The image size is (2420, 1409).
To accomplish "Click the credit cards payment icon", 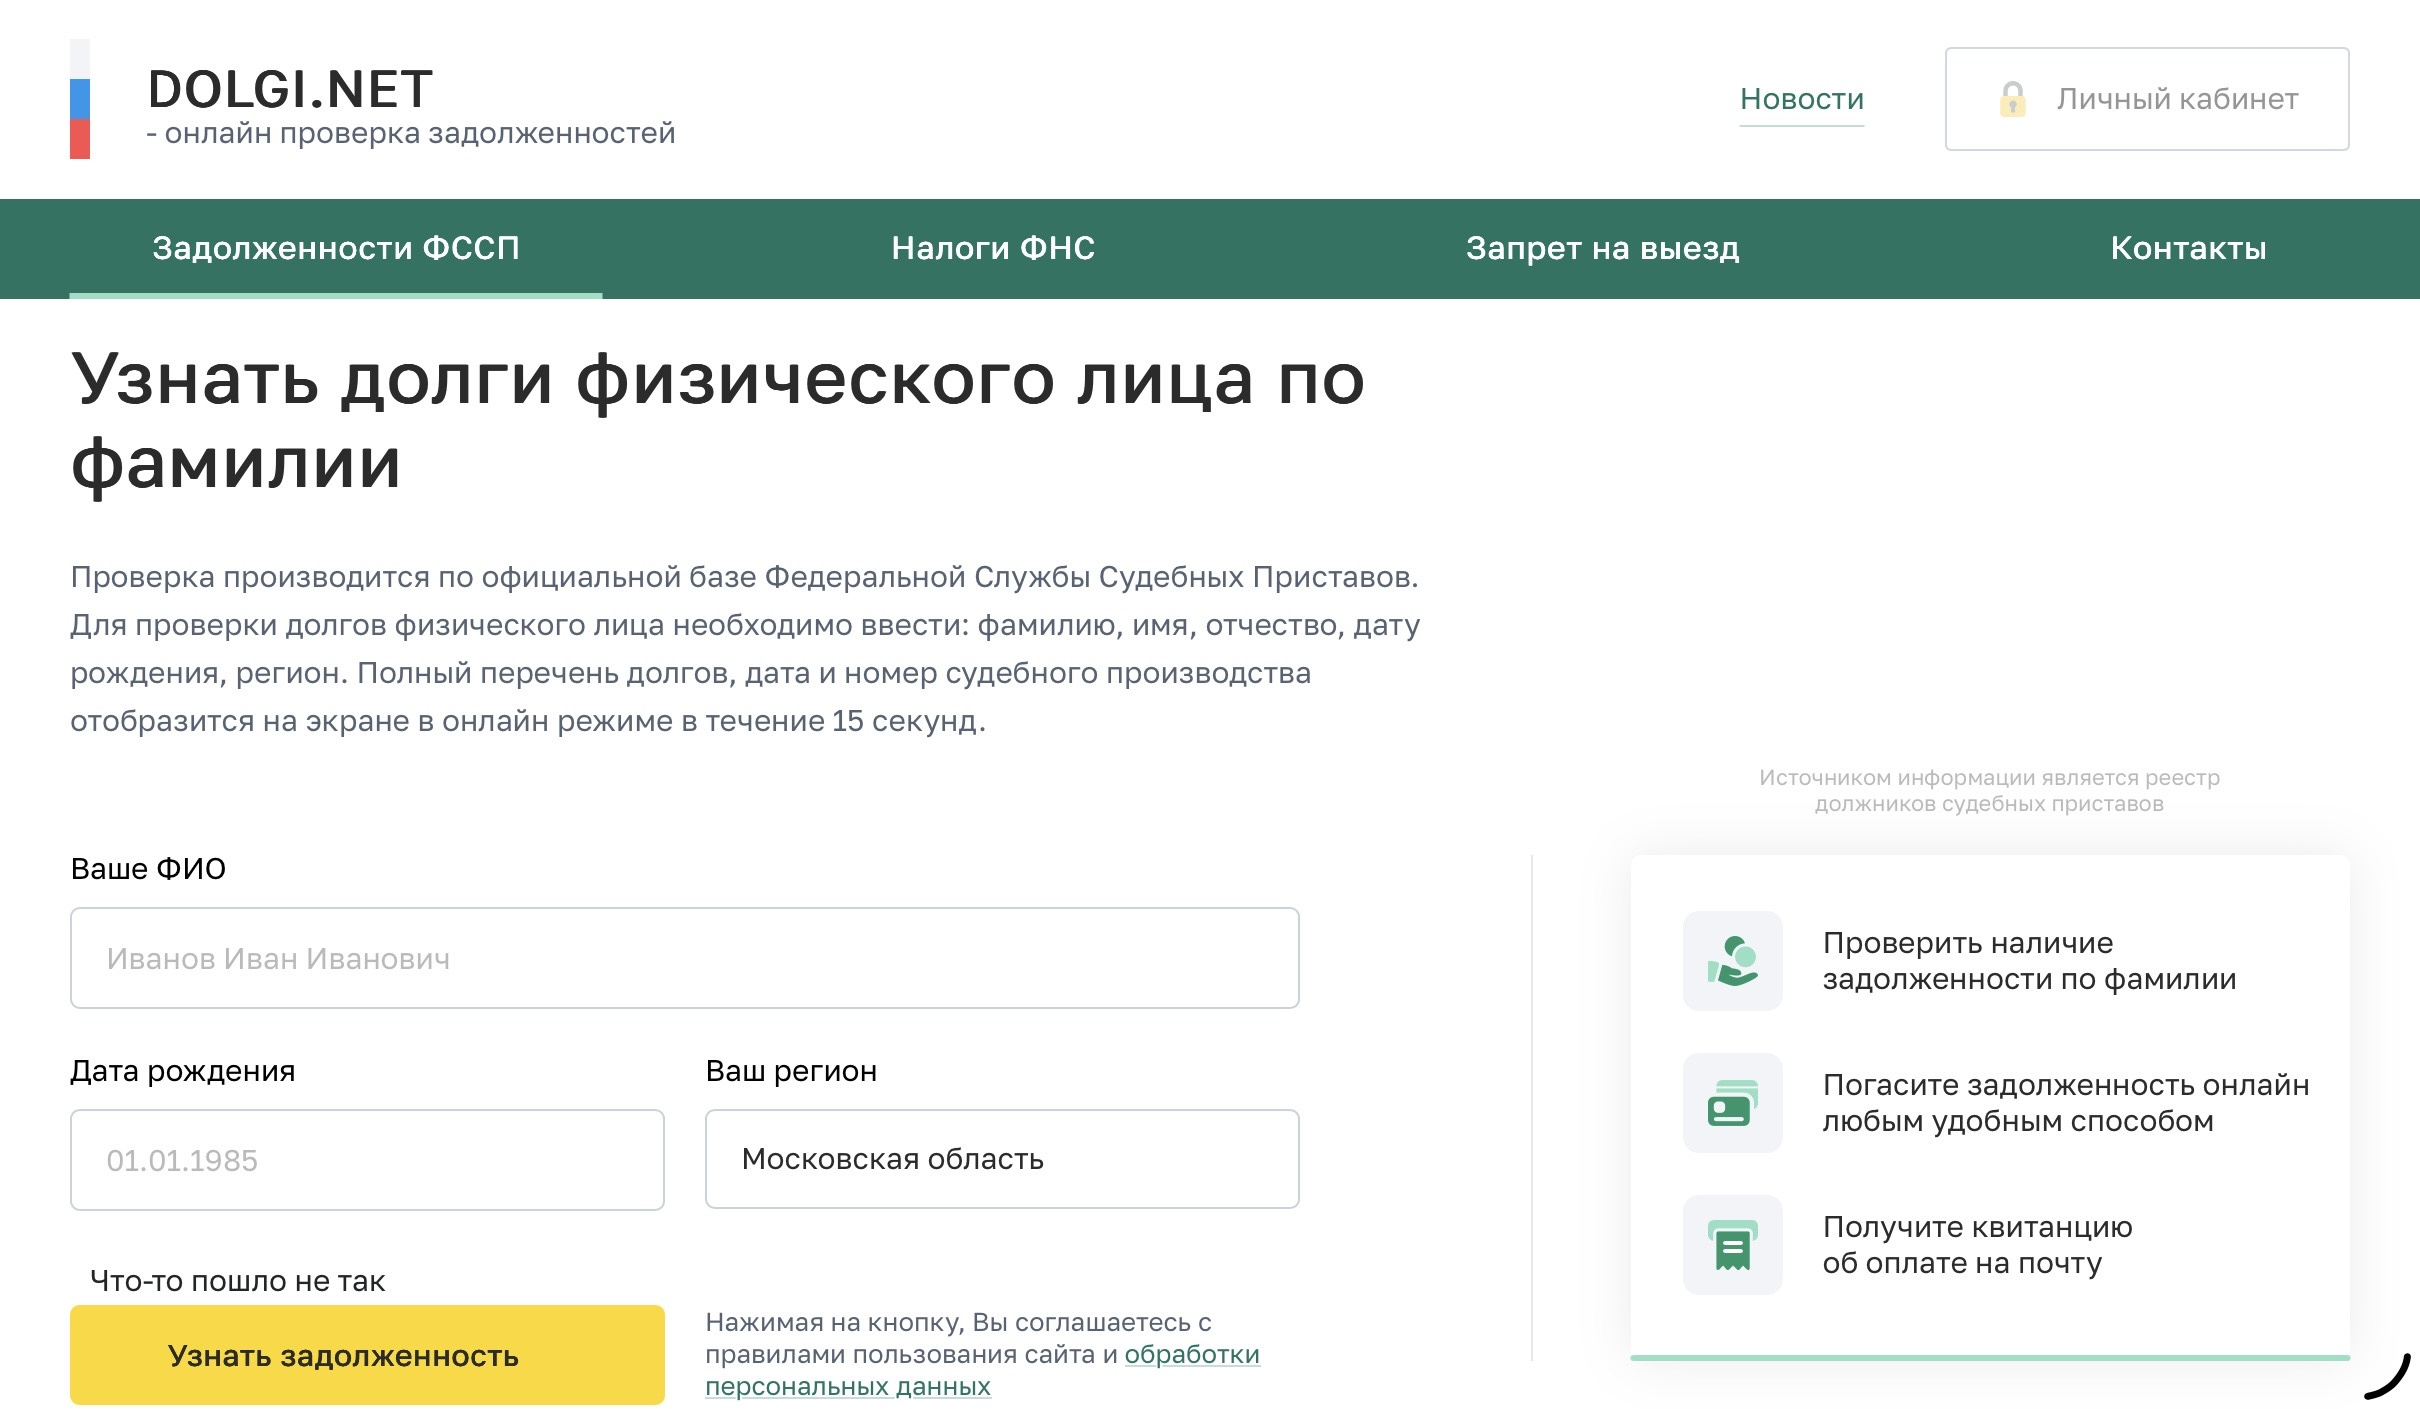I will (1732, 1103).
